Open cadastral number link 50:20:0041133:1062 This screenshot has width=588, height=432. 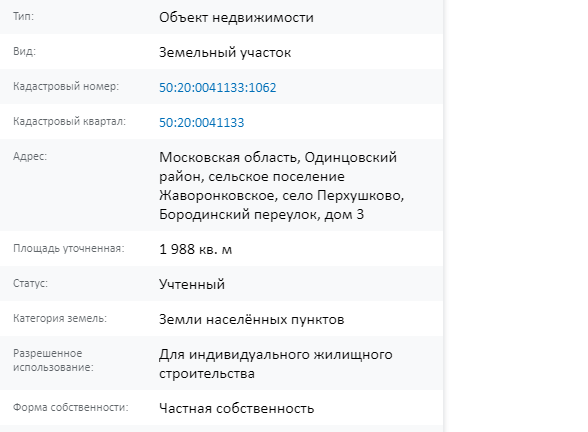point(218,87)
